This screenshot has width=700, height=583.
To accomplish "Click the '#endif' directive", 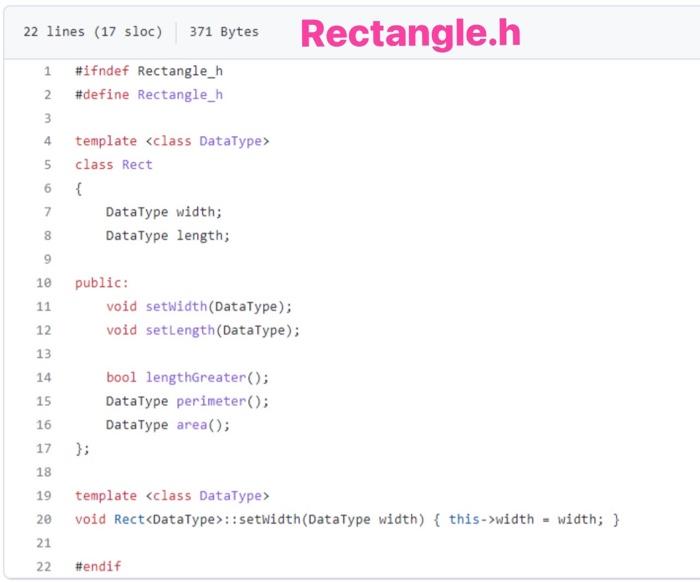I will point(98,566).
